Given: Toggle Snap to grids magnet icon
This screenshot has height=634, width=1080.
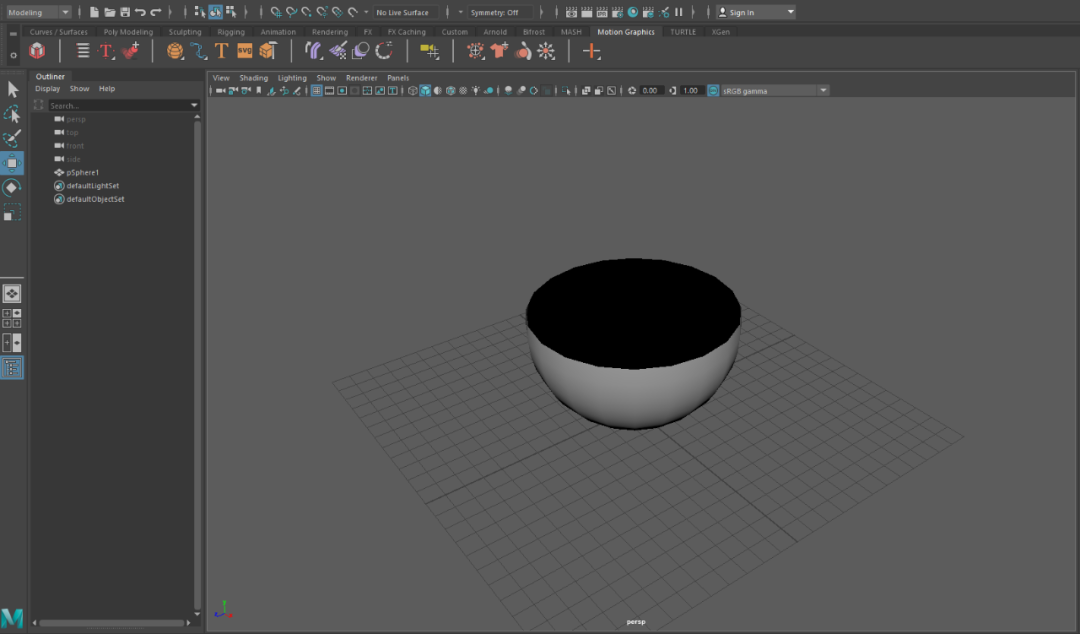Looking at the screenshot, I should [x=276, y=12].
